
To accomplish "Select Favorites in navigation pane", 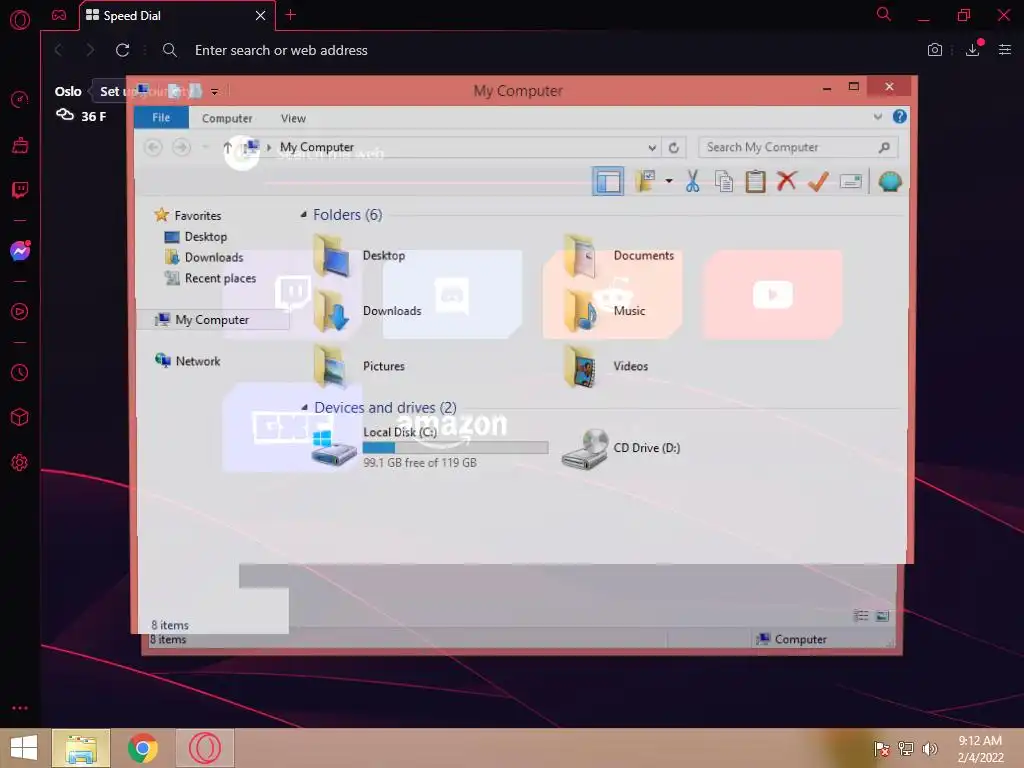I will click(189, 215).
